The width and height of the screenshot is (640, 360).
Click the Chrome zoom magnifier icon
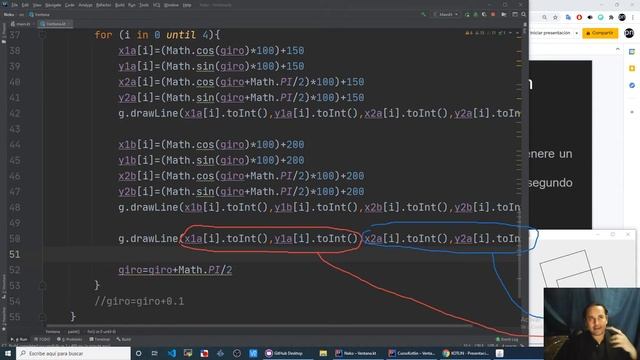[544, 18]
